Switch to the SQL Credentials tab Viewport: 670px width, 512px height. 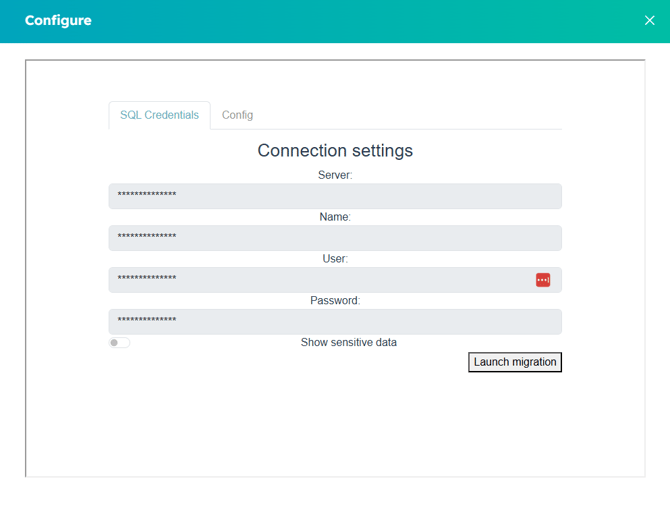click(x=159, y=115)
